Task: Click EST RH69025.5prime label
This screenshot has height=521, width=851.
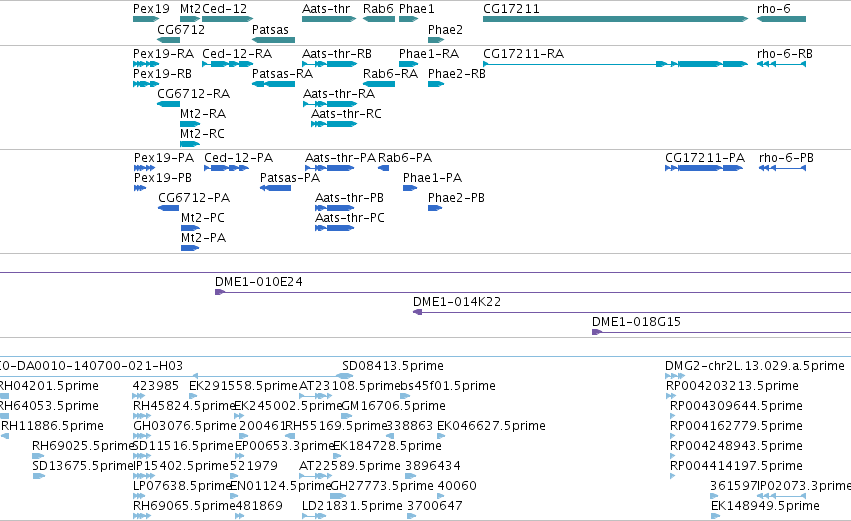Action: point(83,447)
